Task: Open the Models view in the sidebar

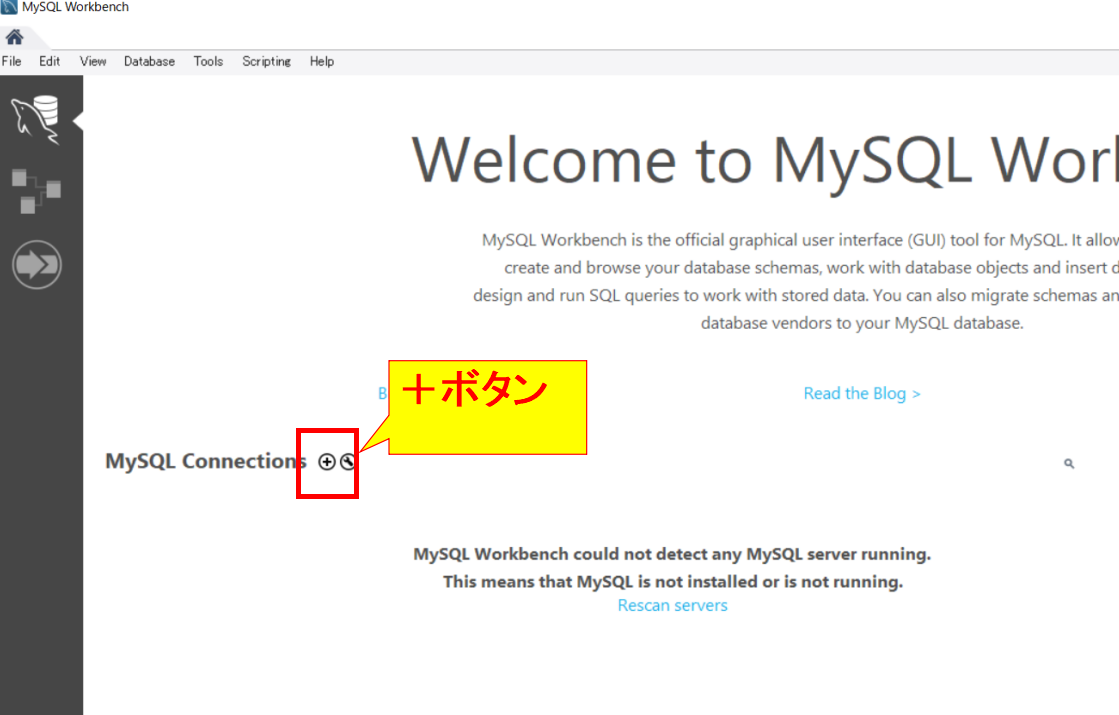Action: 36,190
